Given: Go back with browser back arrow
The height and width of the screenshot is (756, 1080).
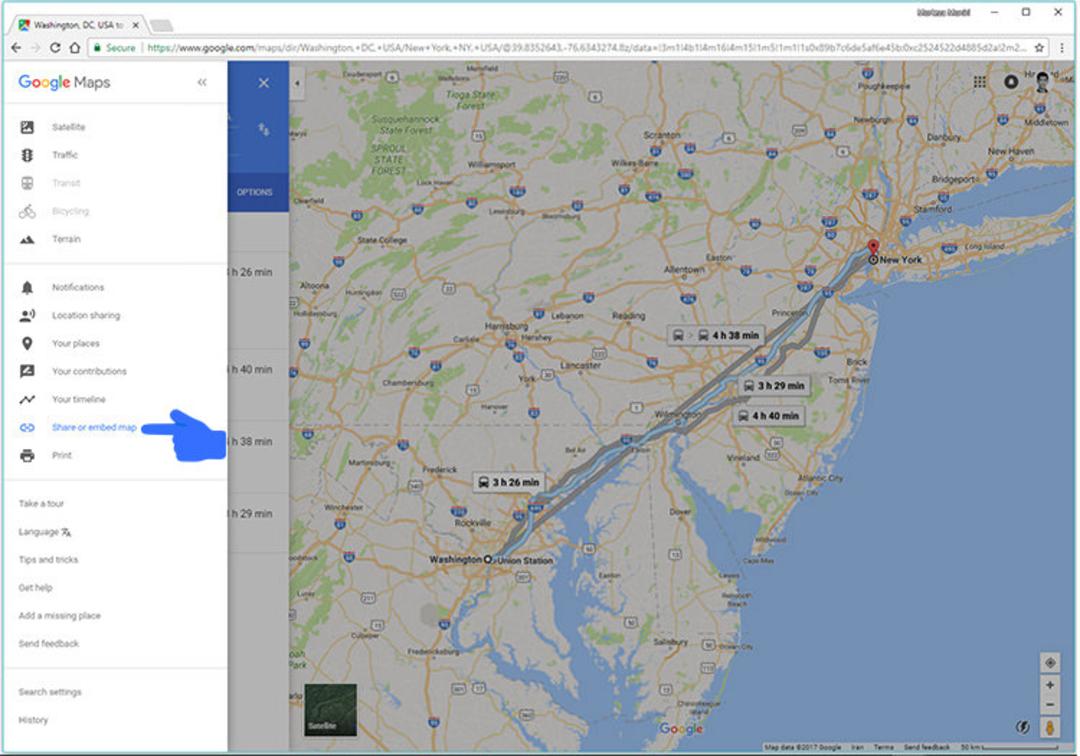Looking at the screenshot, I should [x=16, y=48].
